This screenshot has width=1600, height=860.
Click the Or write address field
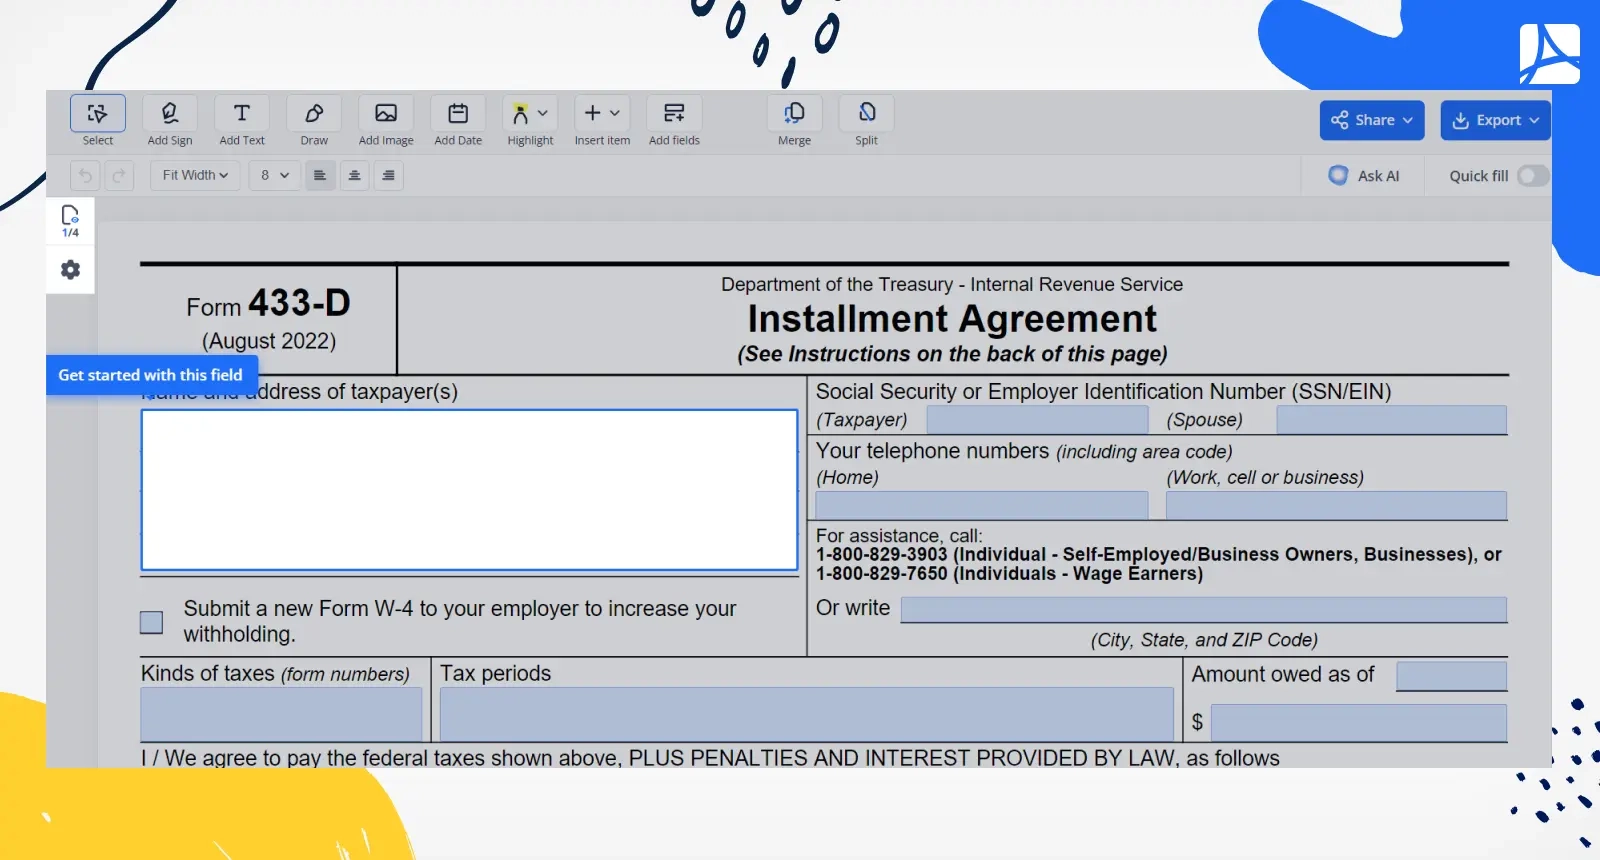tap(1204, 610)
